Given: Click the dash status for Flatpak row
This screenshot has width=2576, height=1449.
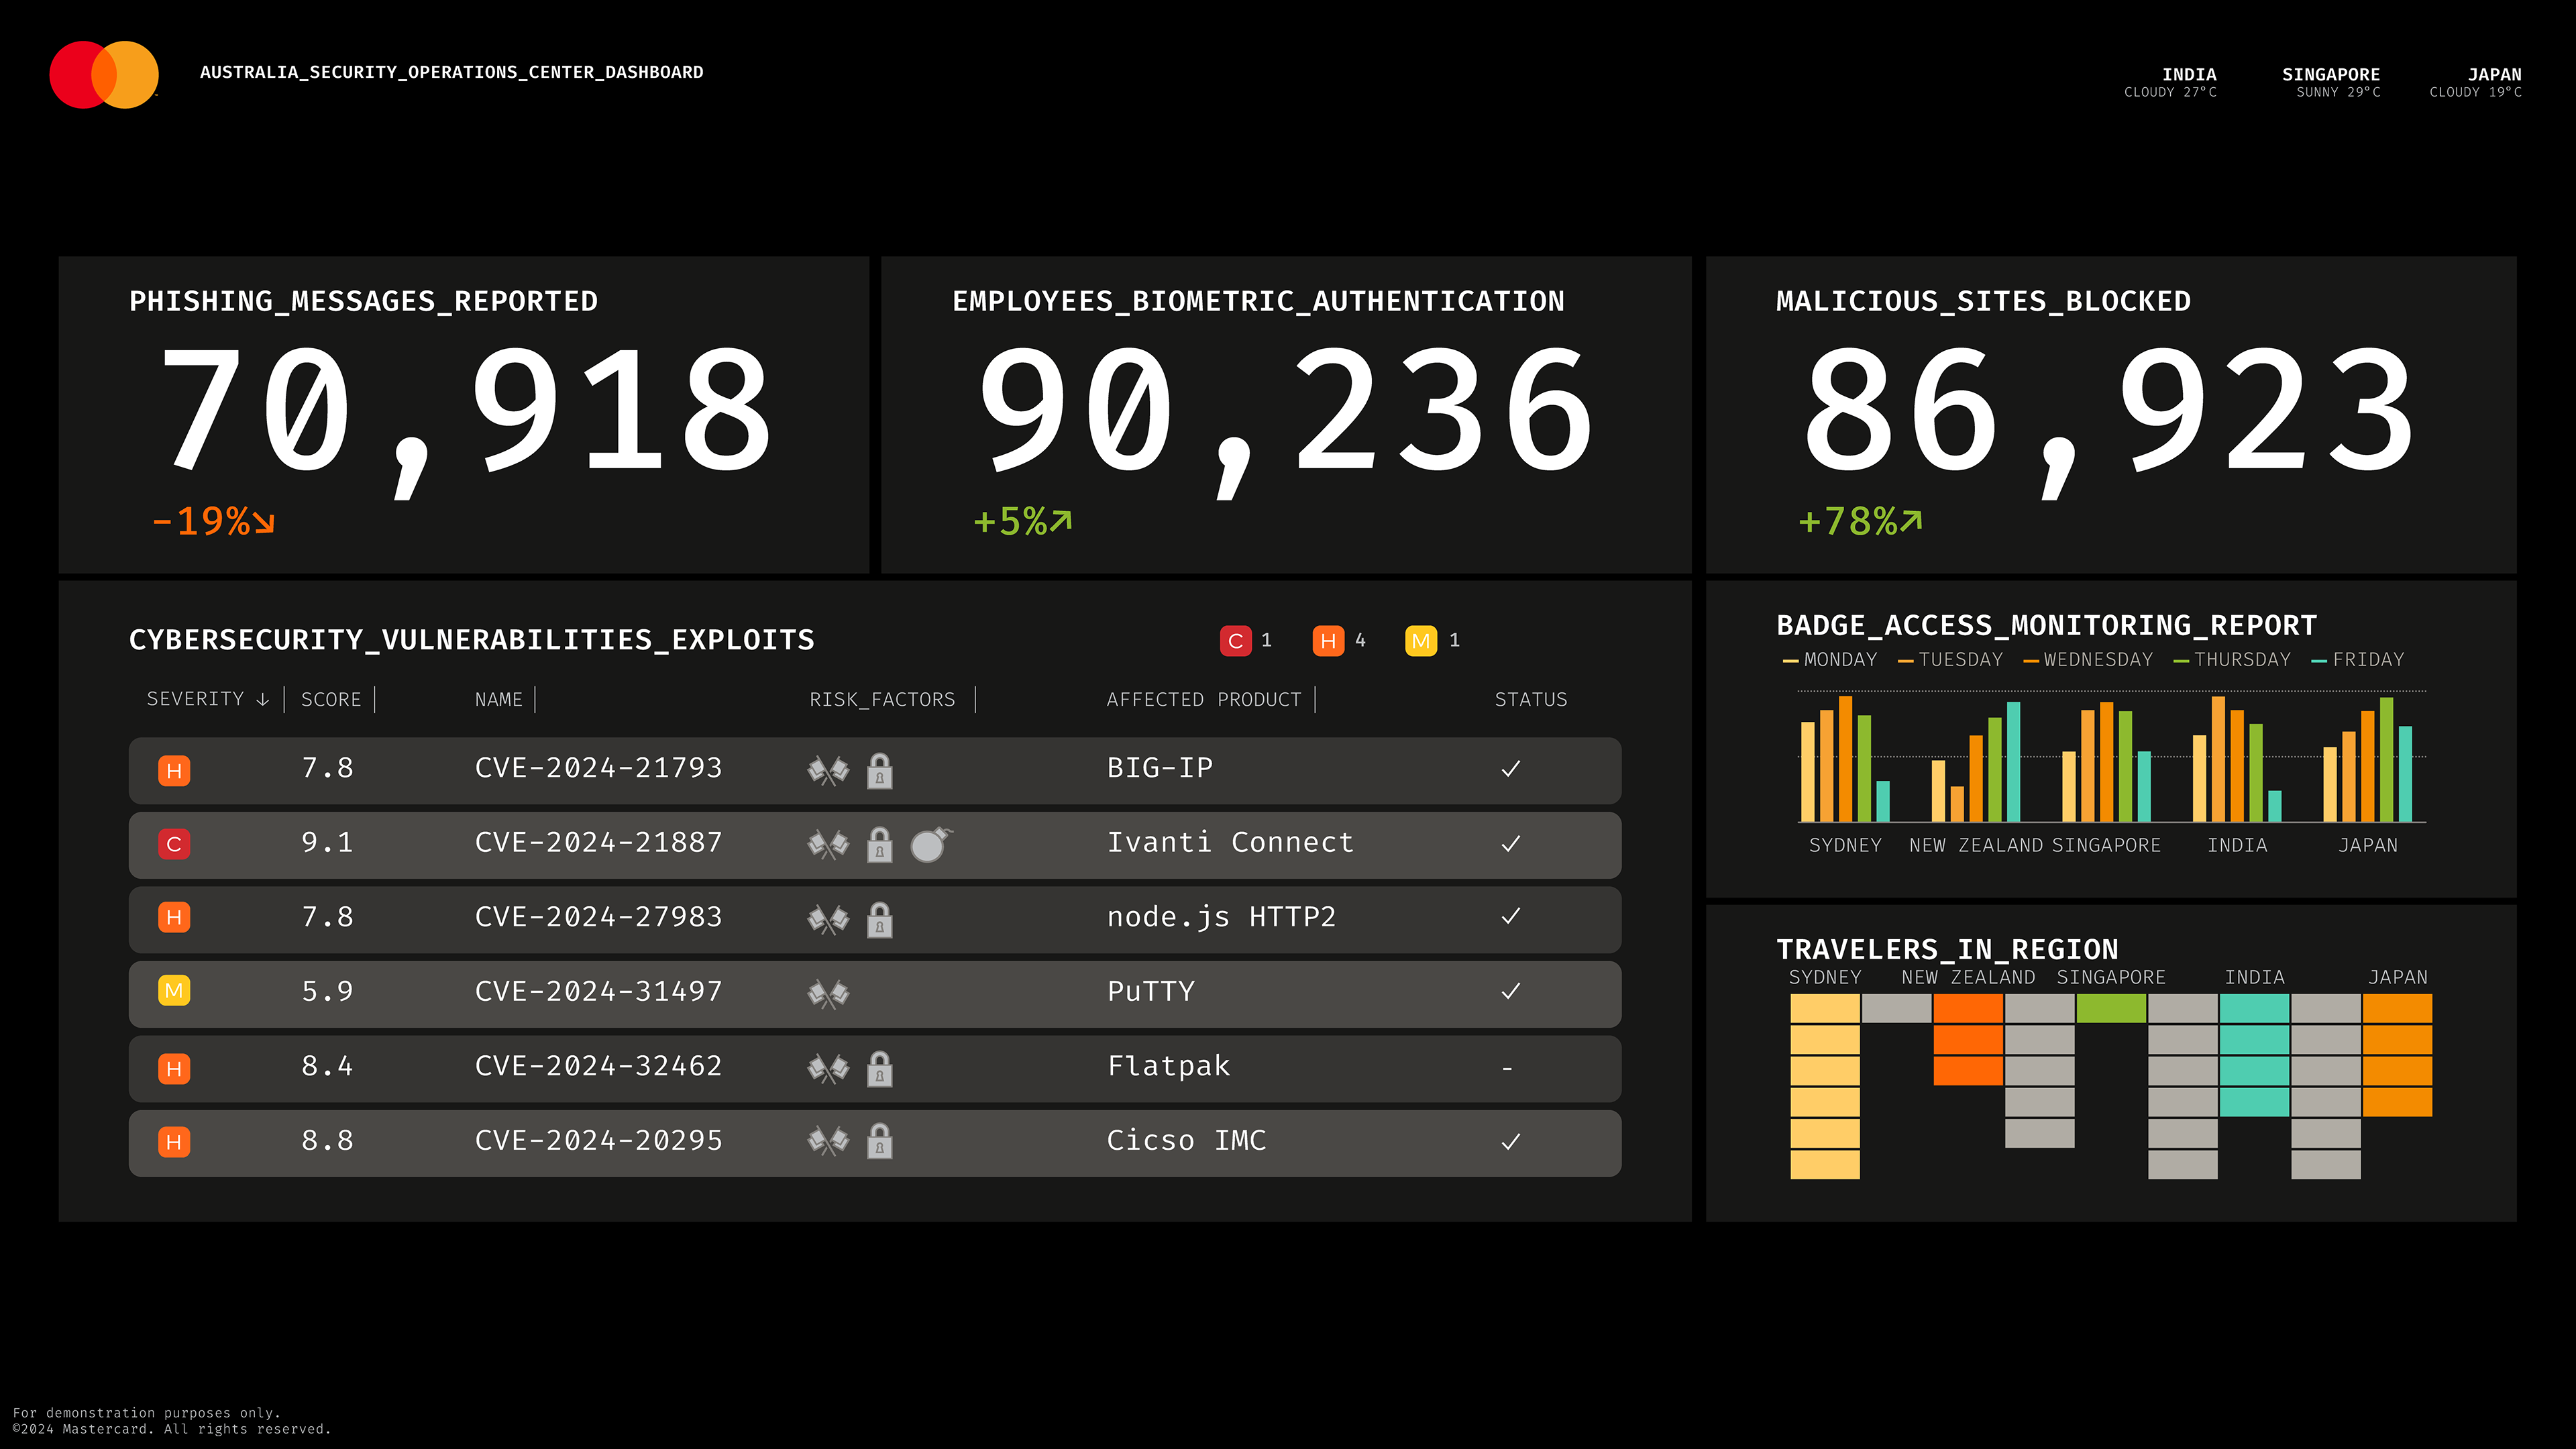Looking at the screenshot, I should [x=1507, y=1068].
